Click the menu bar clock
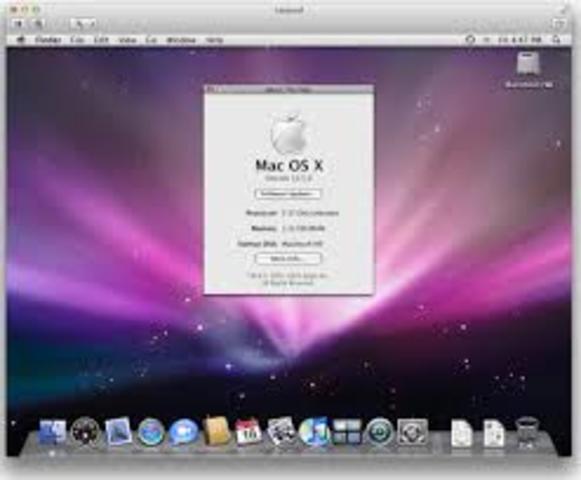This screenshot has width=581, height=480. pyautogui.click(x=519, y=39)
